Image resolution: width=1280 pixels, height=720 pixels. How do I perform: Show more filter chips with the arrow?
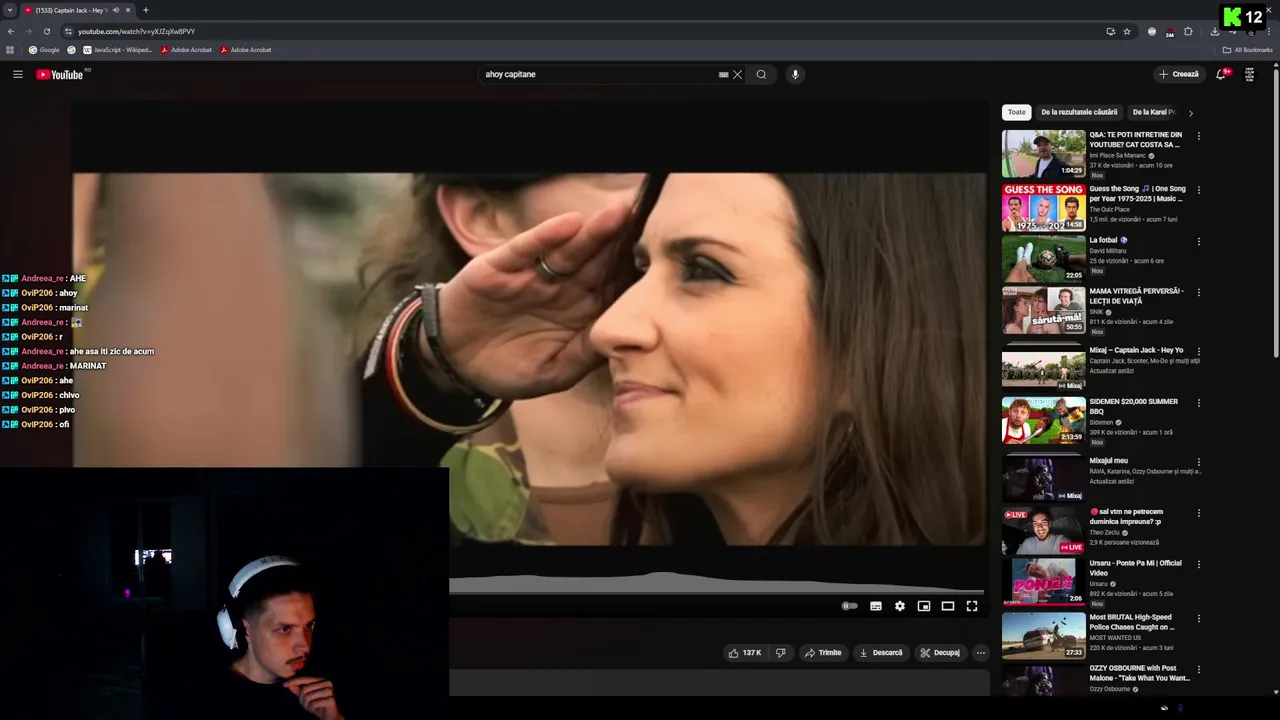(x=1190, y=113)
